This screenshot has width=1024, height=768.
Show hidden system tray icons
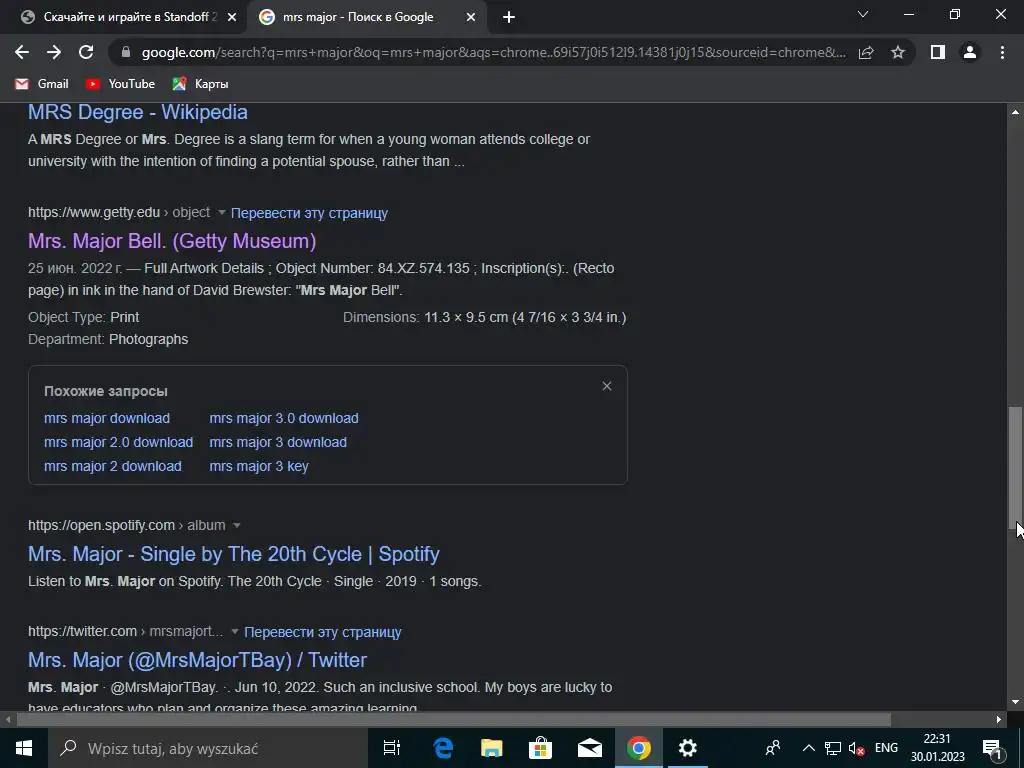point(808,748)
